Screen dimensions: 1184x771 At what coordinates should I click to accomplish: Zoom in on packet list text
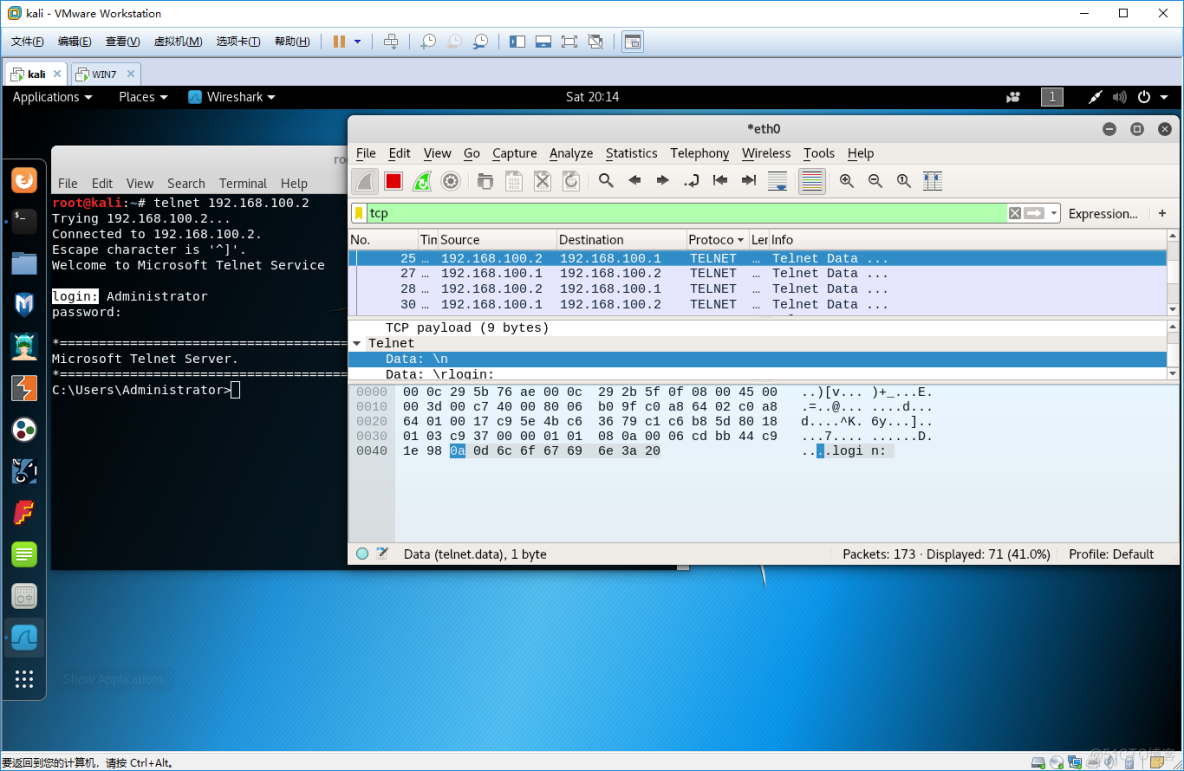pos(846,180)
